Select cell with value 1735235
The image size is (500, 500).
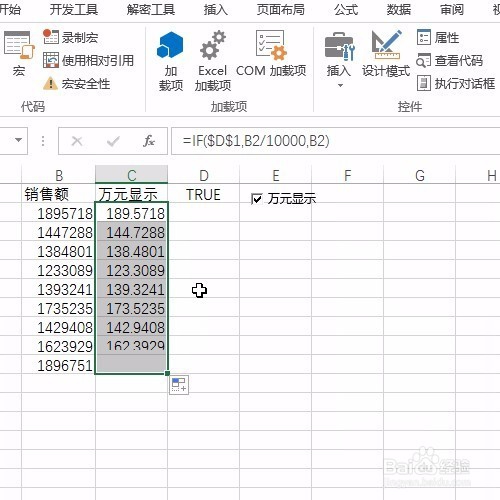(59, 308)
